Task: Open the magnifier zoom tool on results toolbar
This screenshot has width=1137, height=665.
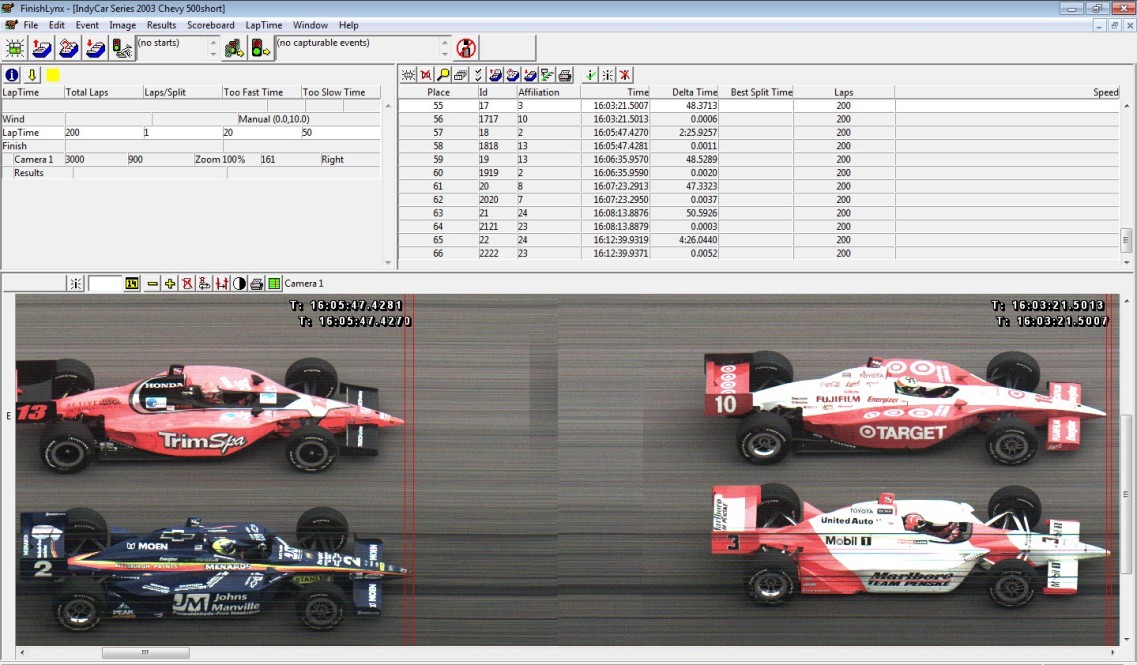Action: click(x=441, y=74)
